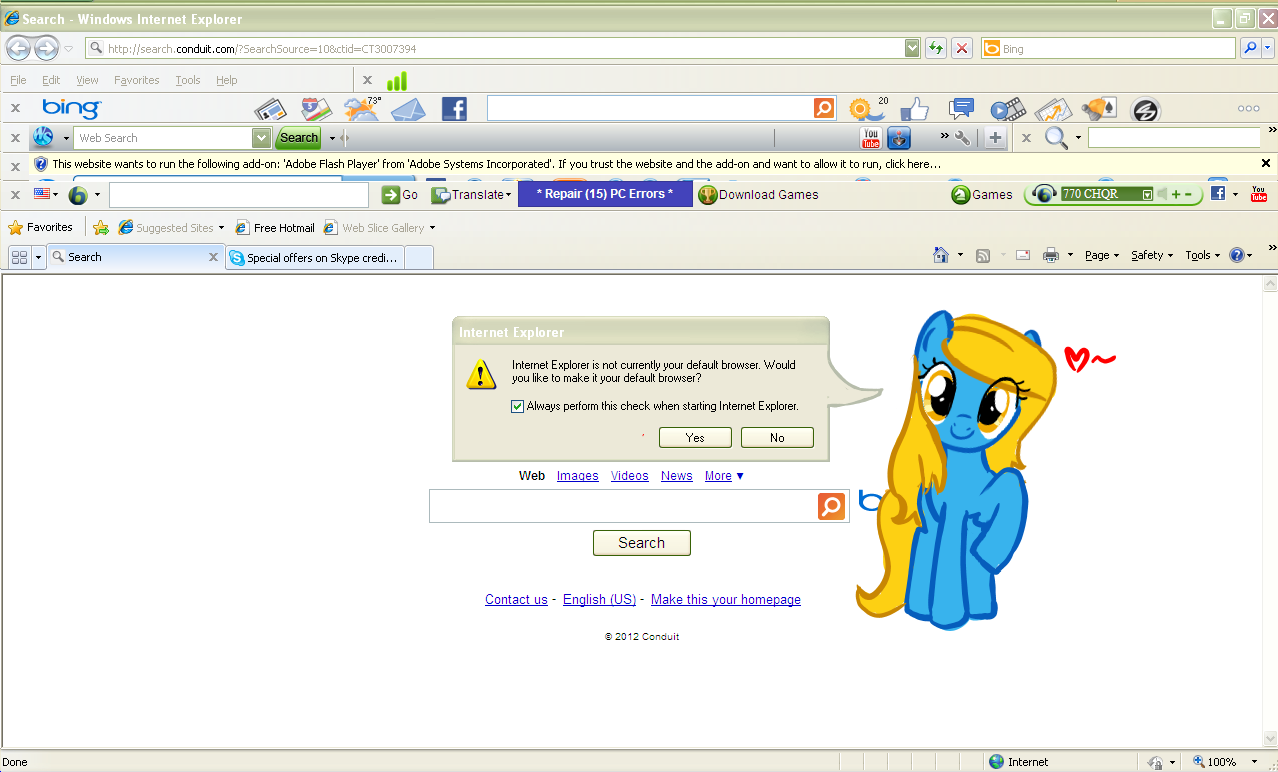Open the File menu
This screenshot has height=772, width=1278.
[x=19, y=80]
